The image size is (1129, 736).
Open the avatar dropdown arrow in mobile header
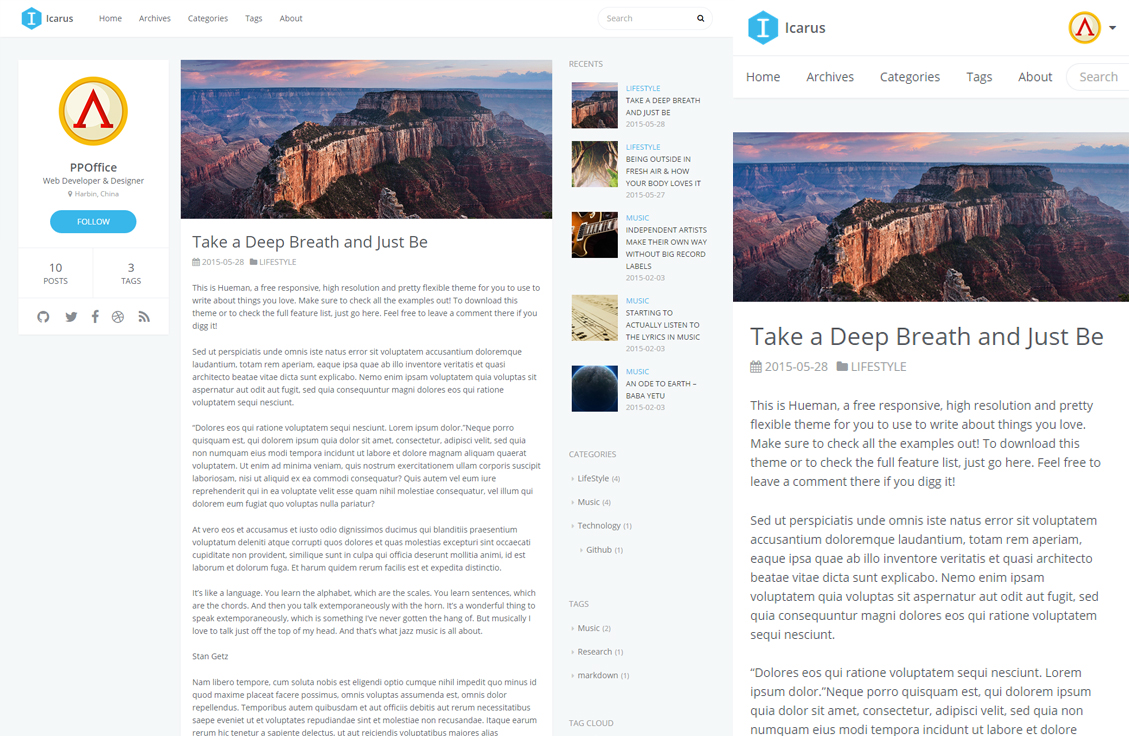click(x=1112, y=28)
